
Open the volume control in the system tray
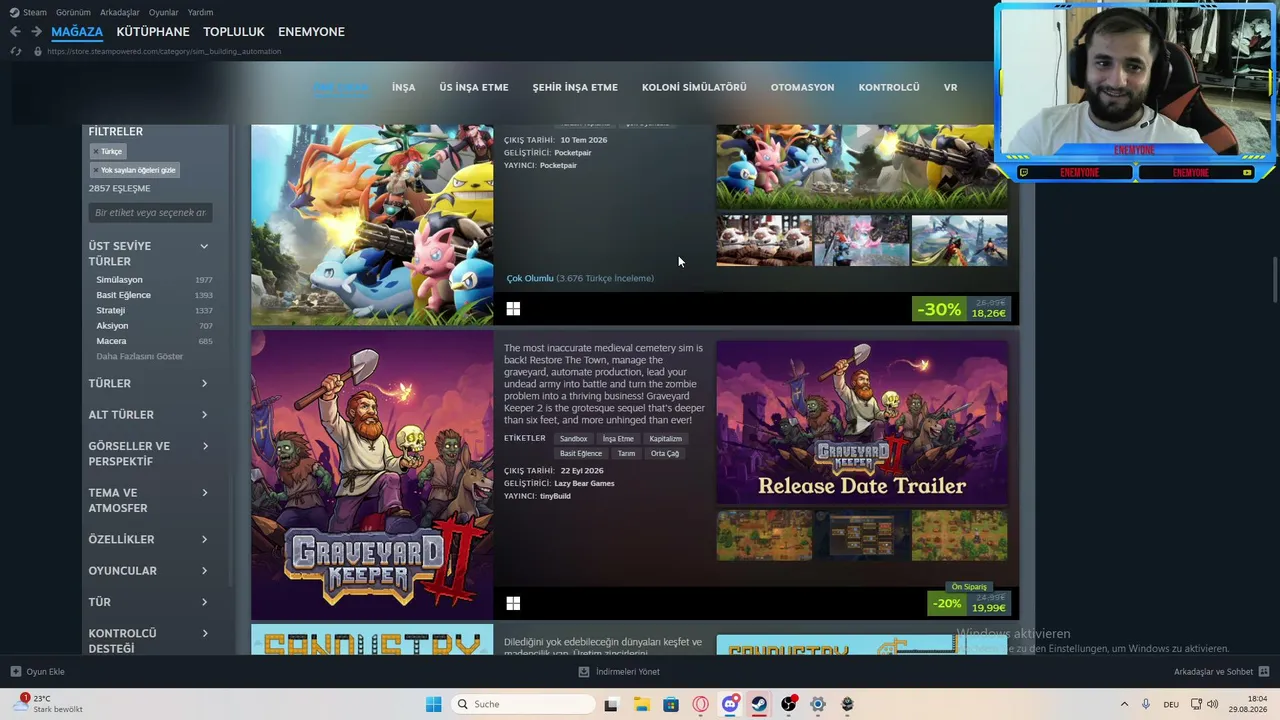[1213, 704]
